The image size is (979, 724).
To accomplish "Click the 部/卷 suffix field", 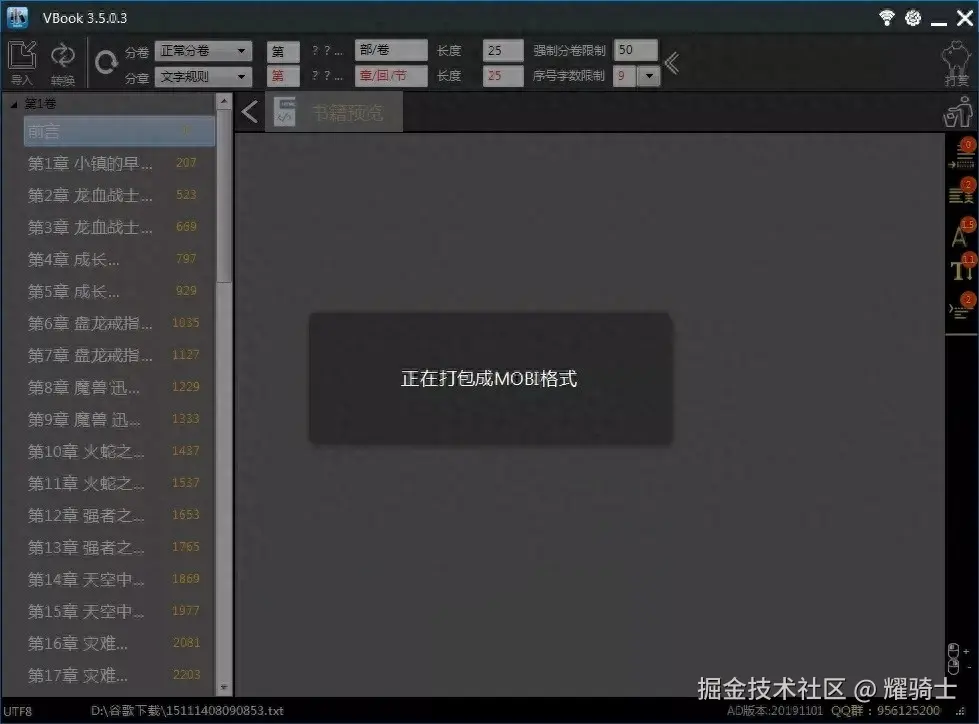I will [x=391, y=50].
